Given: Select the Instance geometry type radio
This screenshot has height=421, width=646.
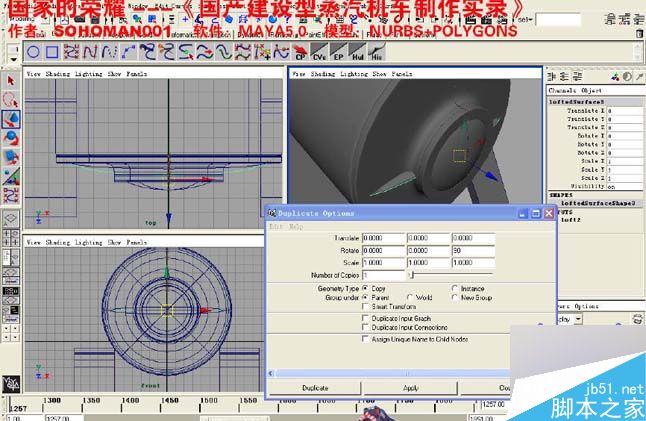Looking at the screenshot, I should (x=454, y=288).
